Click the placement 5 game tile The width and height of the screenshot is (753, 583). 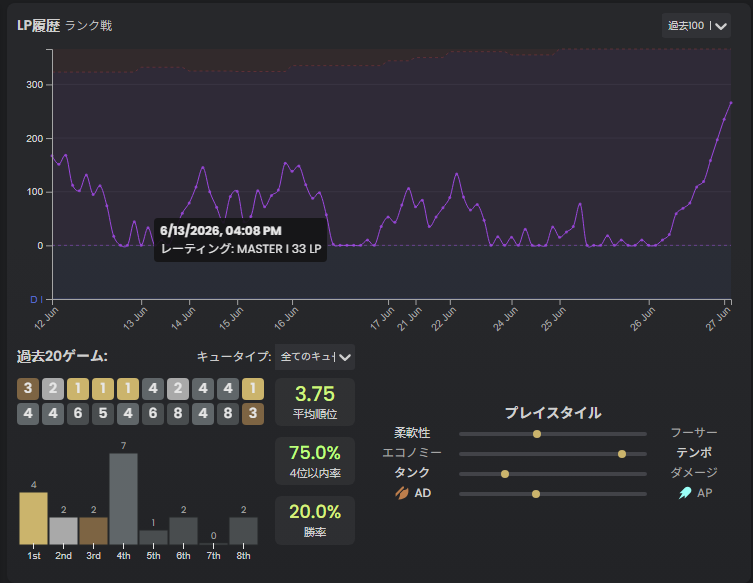coord(103,413)
